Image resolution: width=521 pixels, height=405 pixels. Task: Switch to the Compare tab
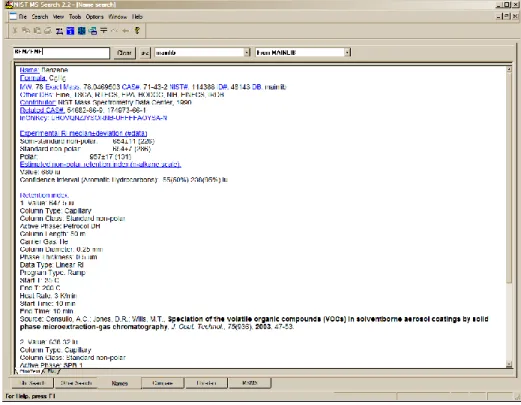[163, 383]
